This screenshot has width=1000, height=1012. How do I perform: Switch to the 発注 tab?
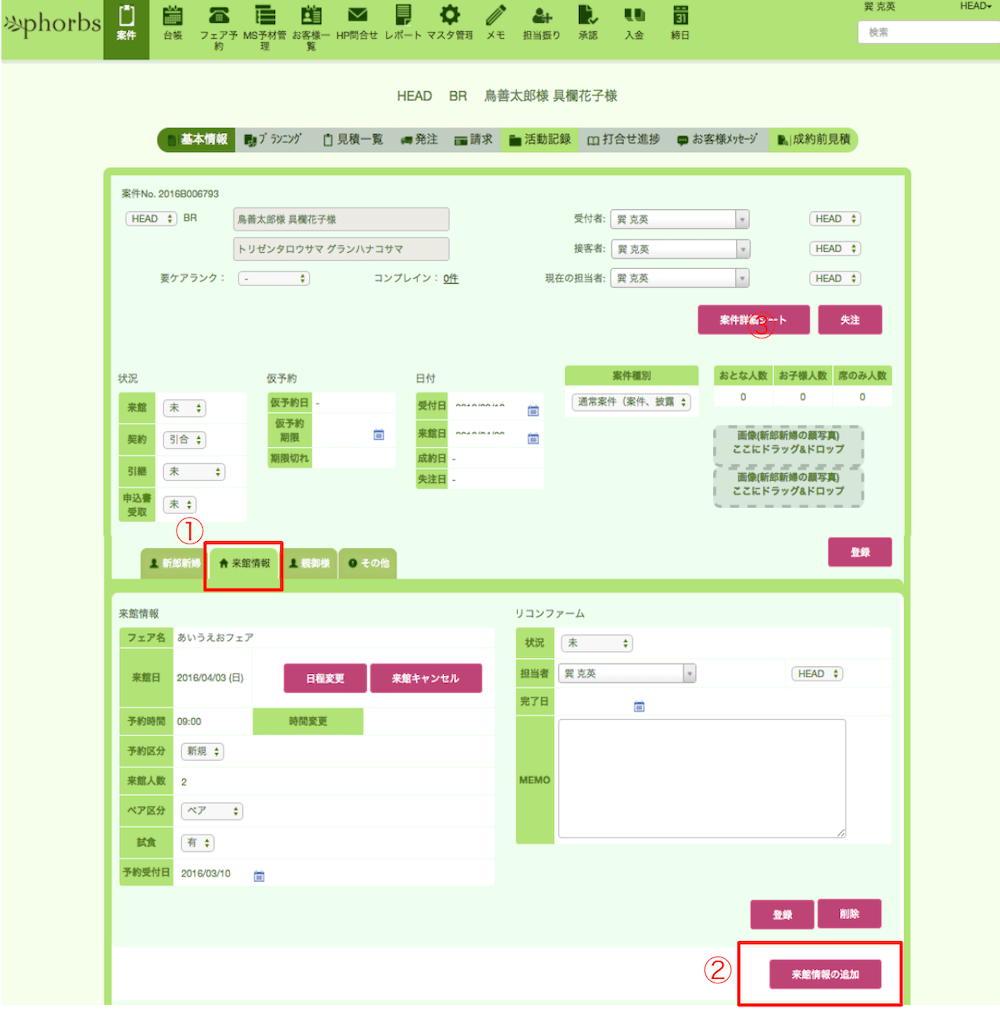click(419, 139)
